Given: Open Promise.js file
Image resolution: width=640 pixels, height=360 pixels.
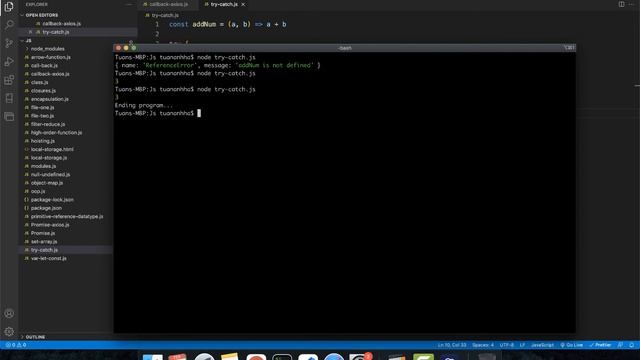Looking at the screenshot, I should (x=43, y=233).
